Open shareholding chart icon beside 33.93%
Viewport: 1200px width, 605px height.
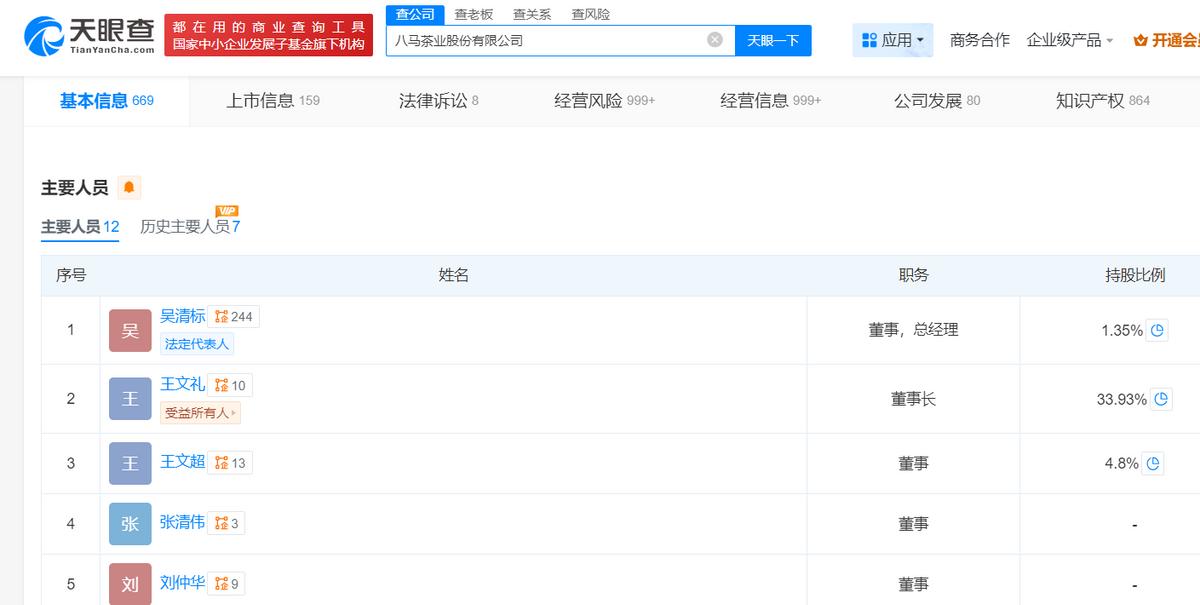1161,399
